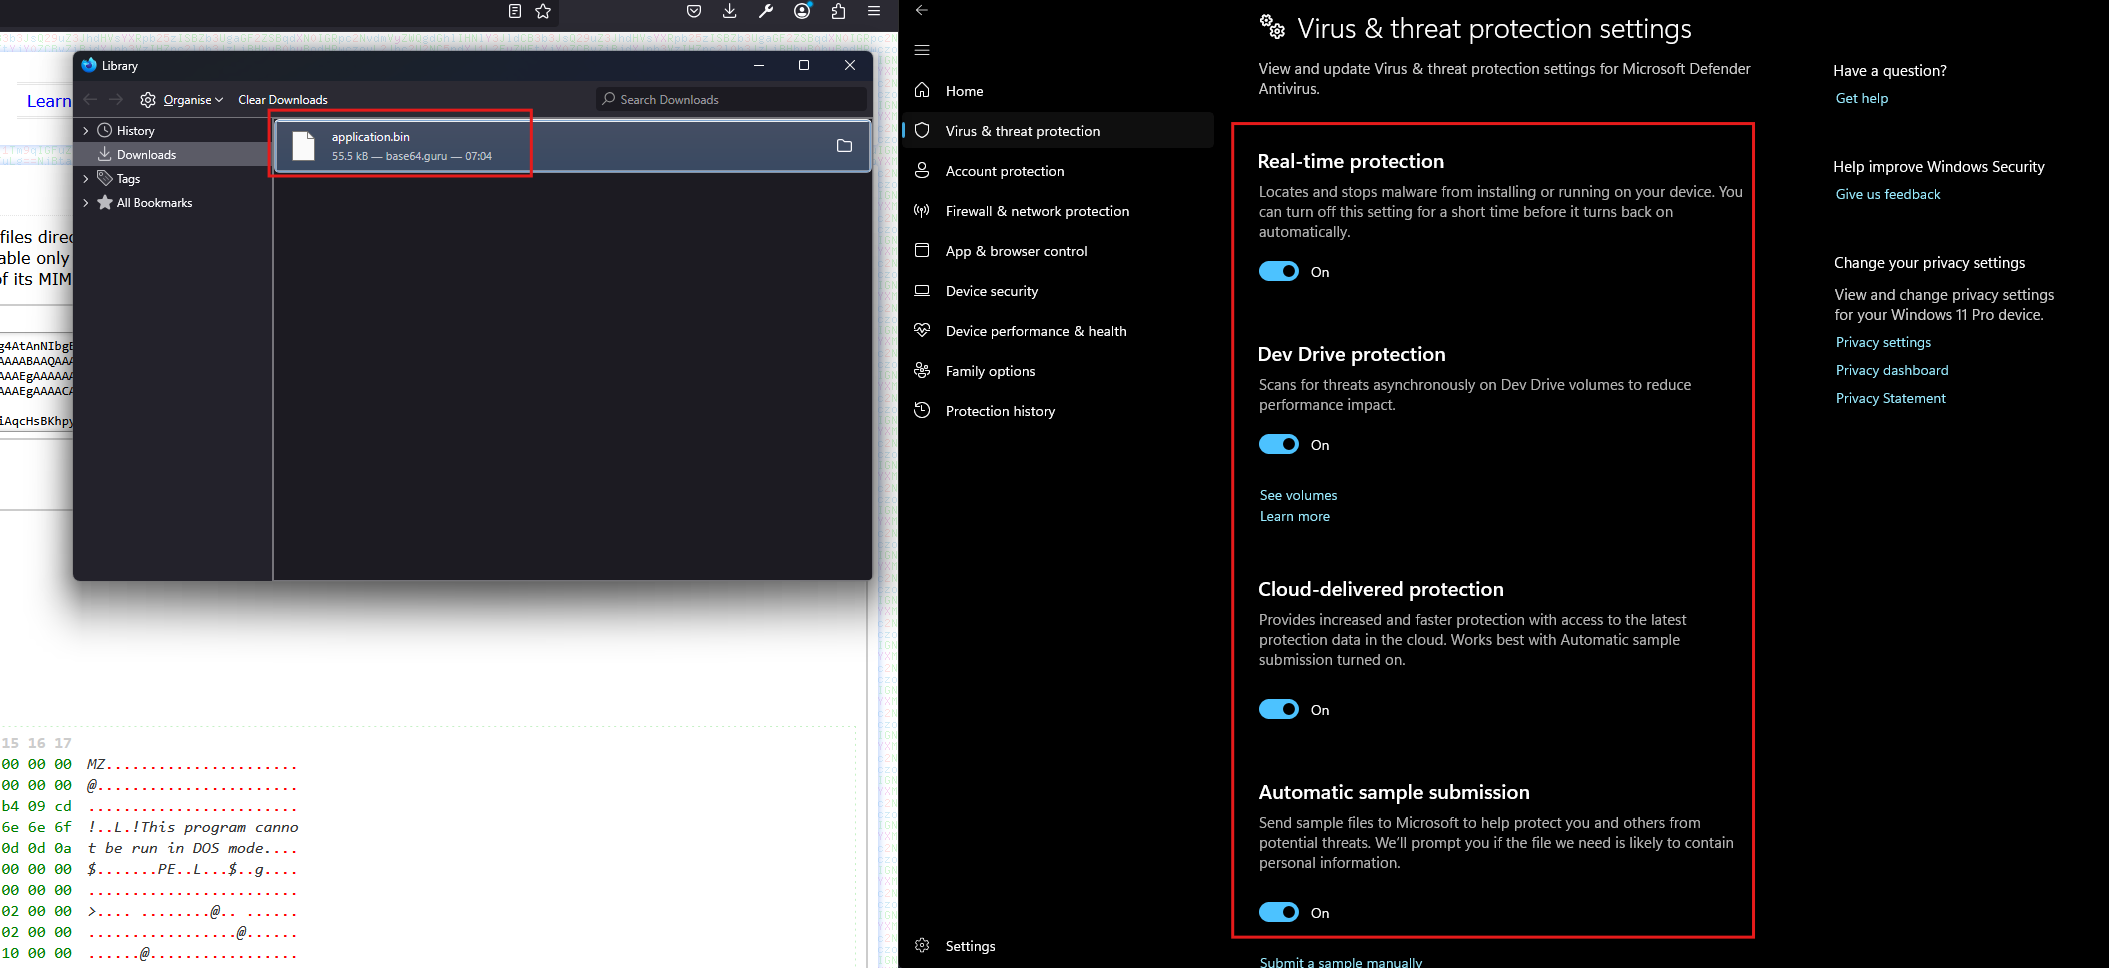The image size is (2109, 968).
Task: Open Pocket save icon in Firefox toolbar
Action: 694,11
